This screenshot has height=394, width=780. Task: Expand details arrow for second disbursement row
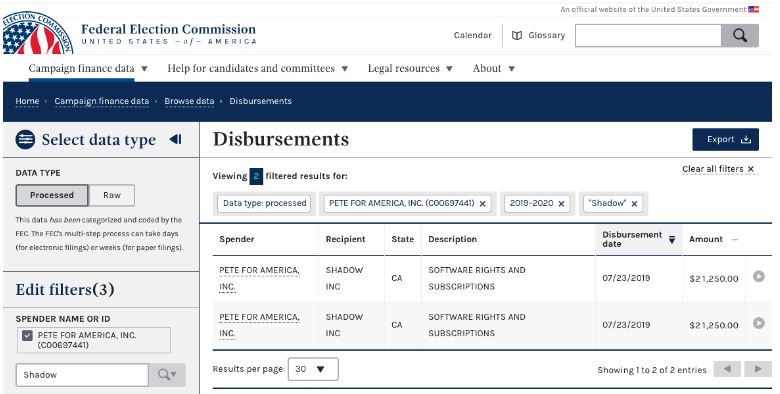pos(759,323)
